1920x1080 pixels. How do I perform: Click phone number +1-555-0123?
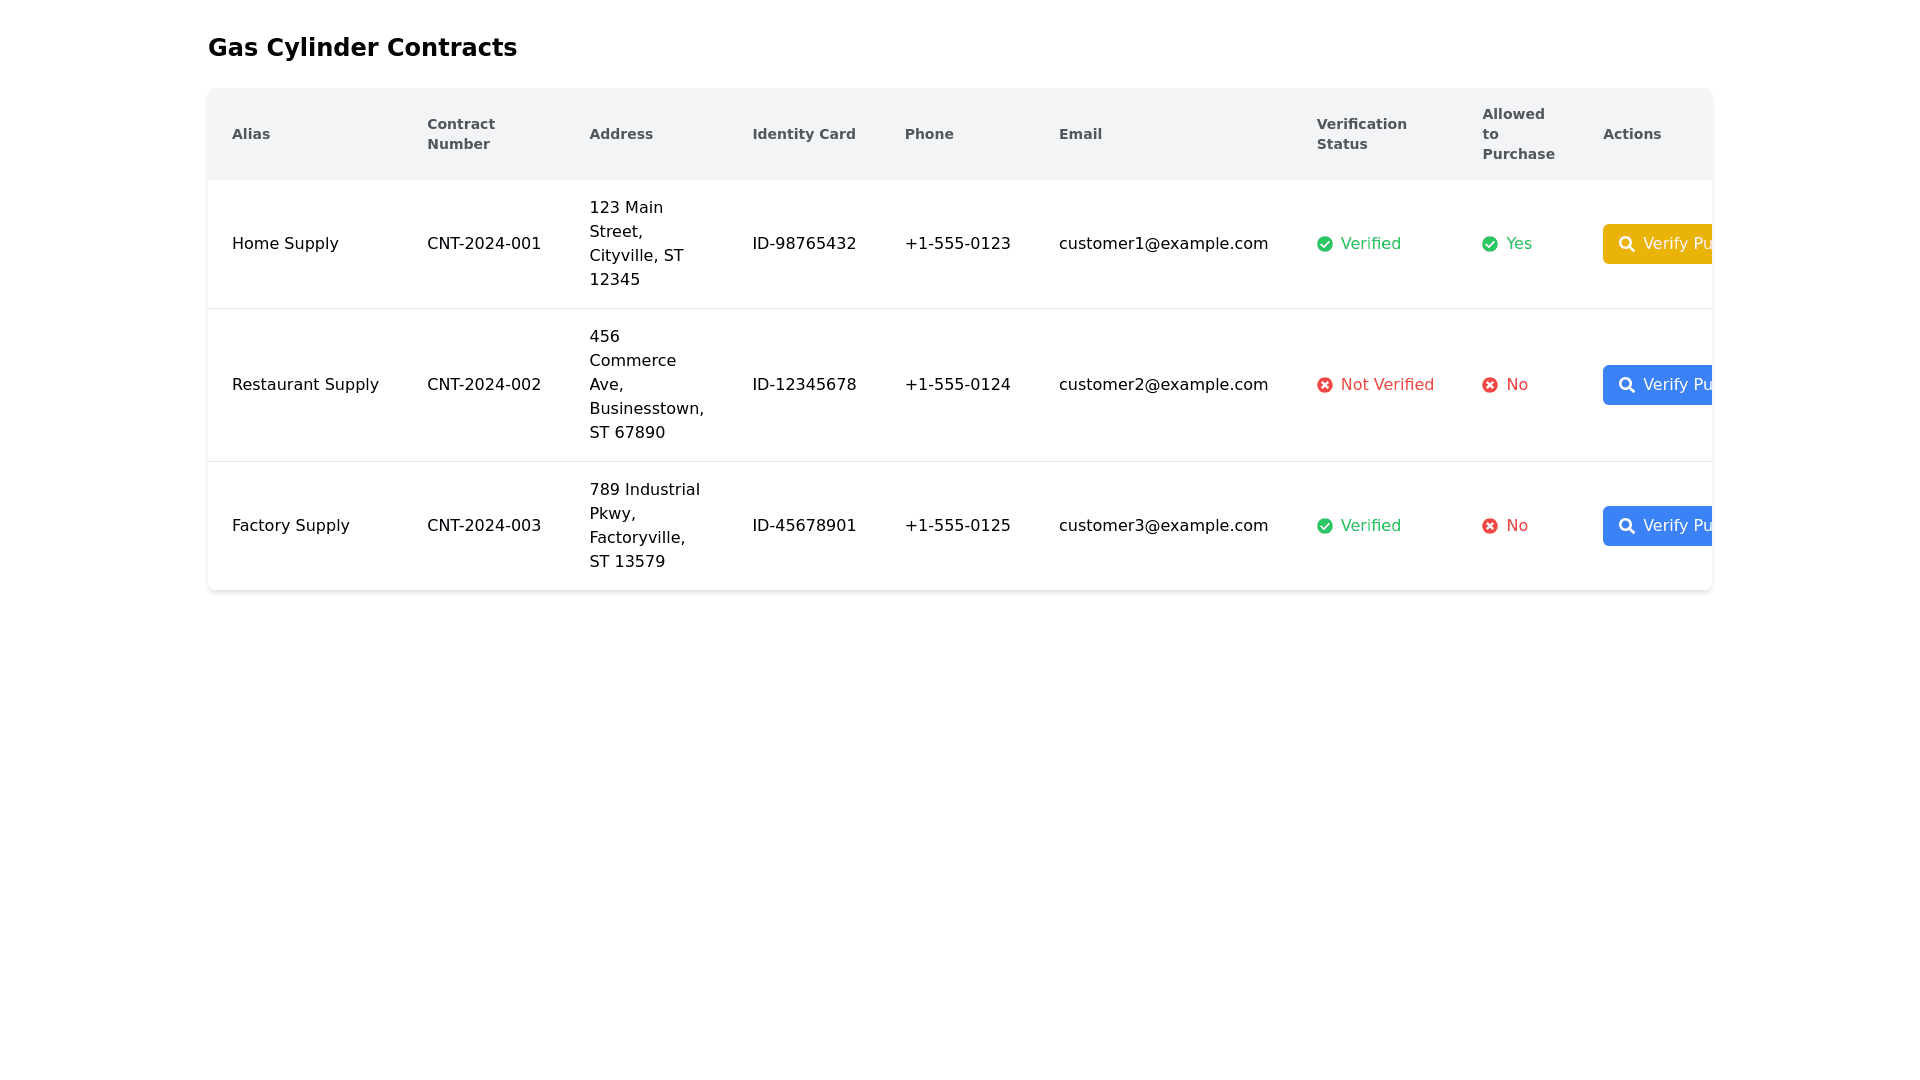957,244
